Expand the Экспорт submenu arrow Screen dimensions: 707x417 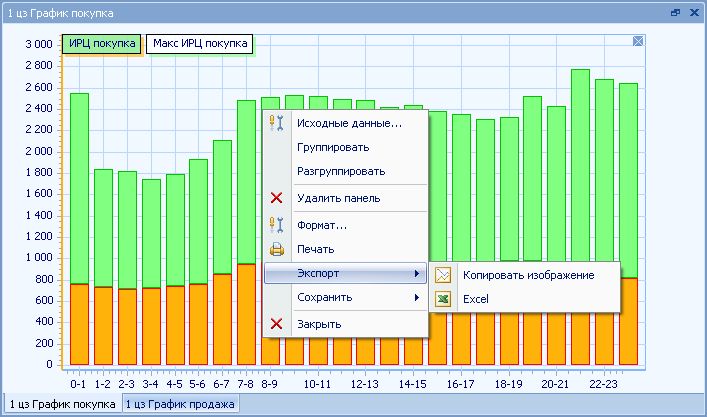[x=416, y=273]
